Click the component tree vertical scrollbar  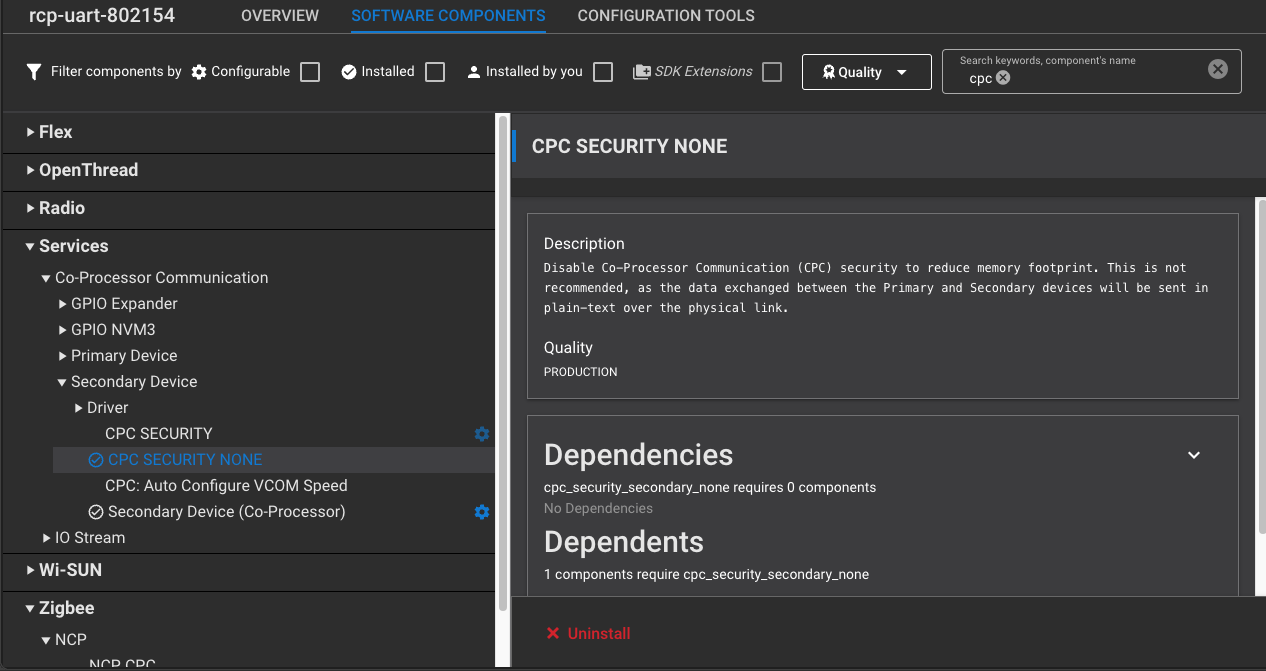[x=502, y=360]
